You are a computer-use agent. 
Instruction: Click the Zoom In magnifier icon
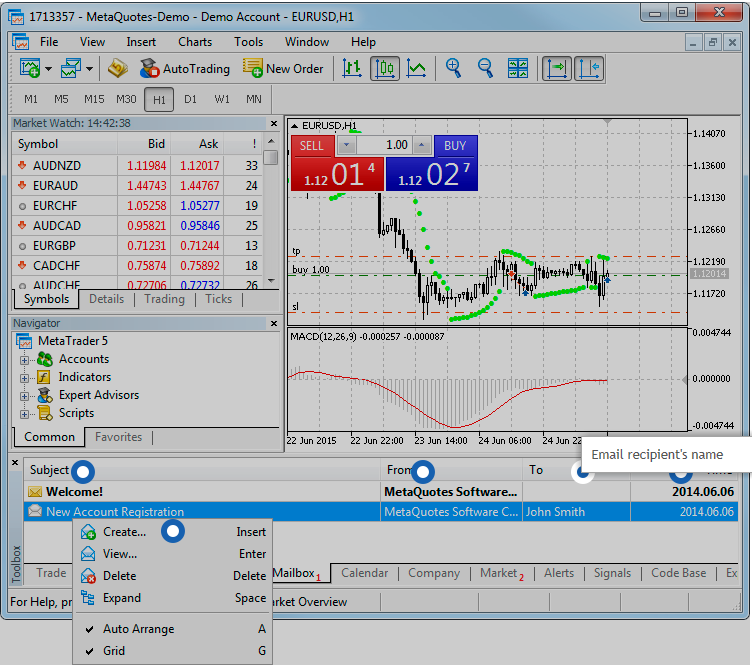pyautogui.click(x=453, y=69)
